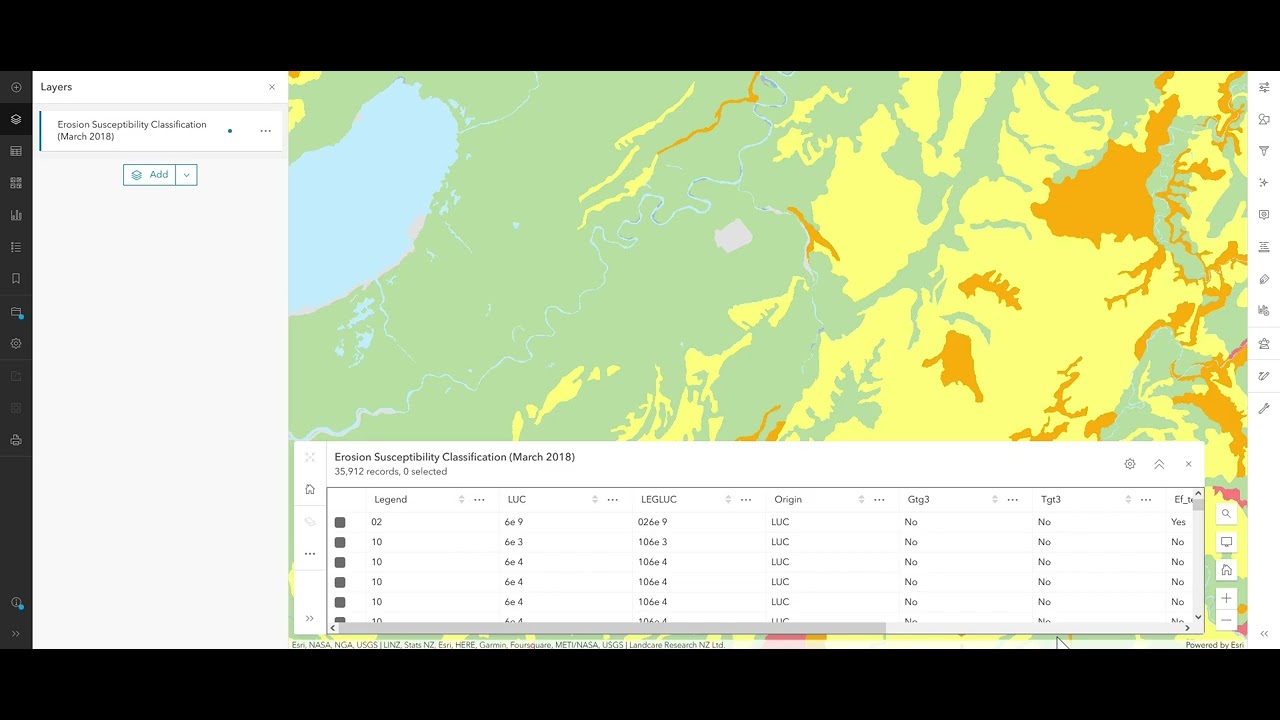Open the Map tools wrench icon
Screen dimensions: 1280x720
1264,408
